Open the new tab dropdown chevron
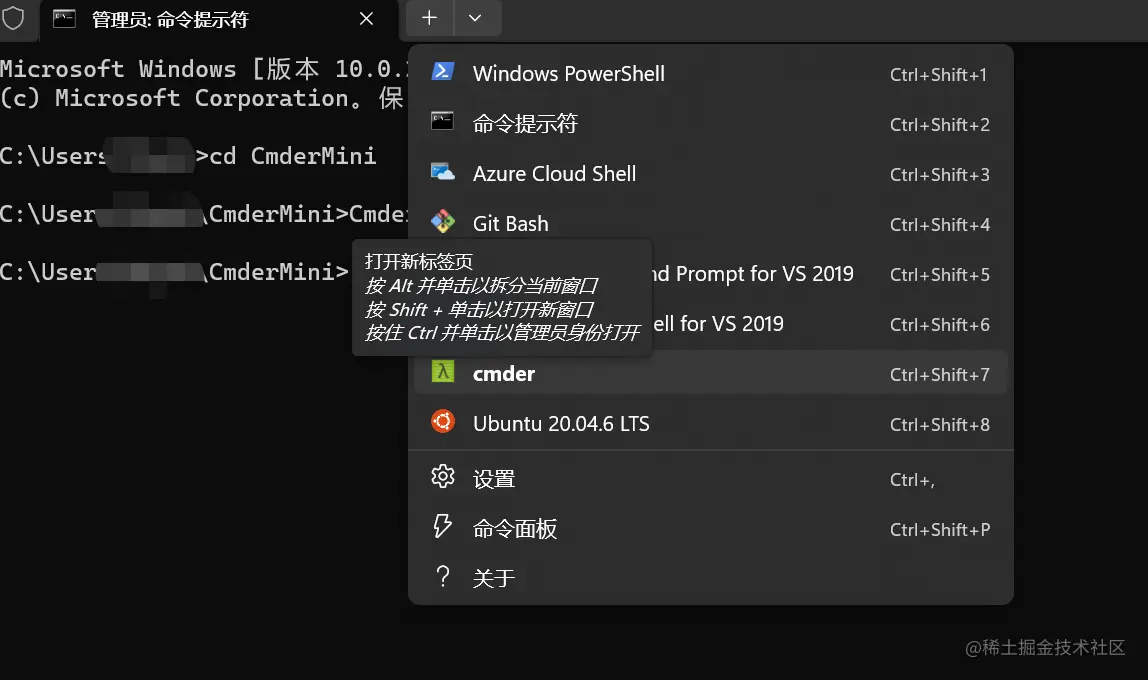The width and height of the screenshot is (1148, 680). (x=476, y=18)
